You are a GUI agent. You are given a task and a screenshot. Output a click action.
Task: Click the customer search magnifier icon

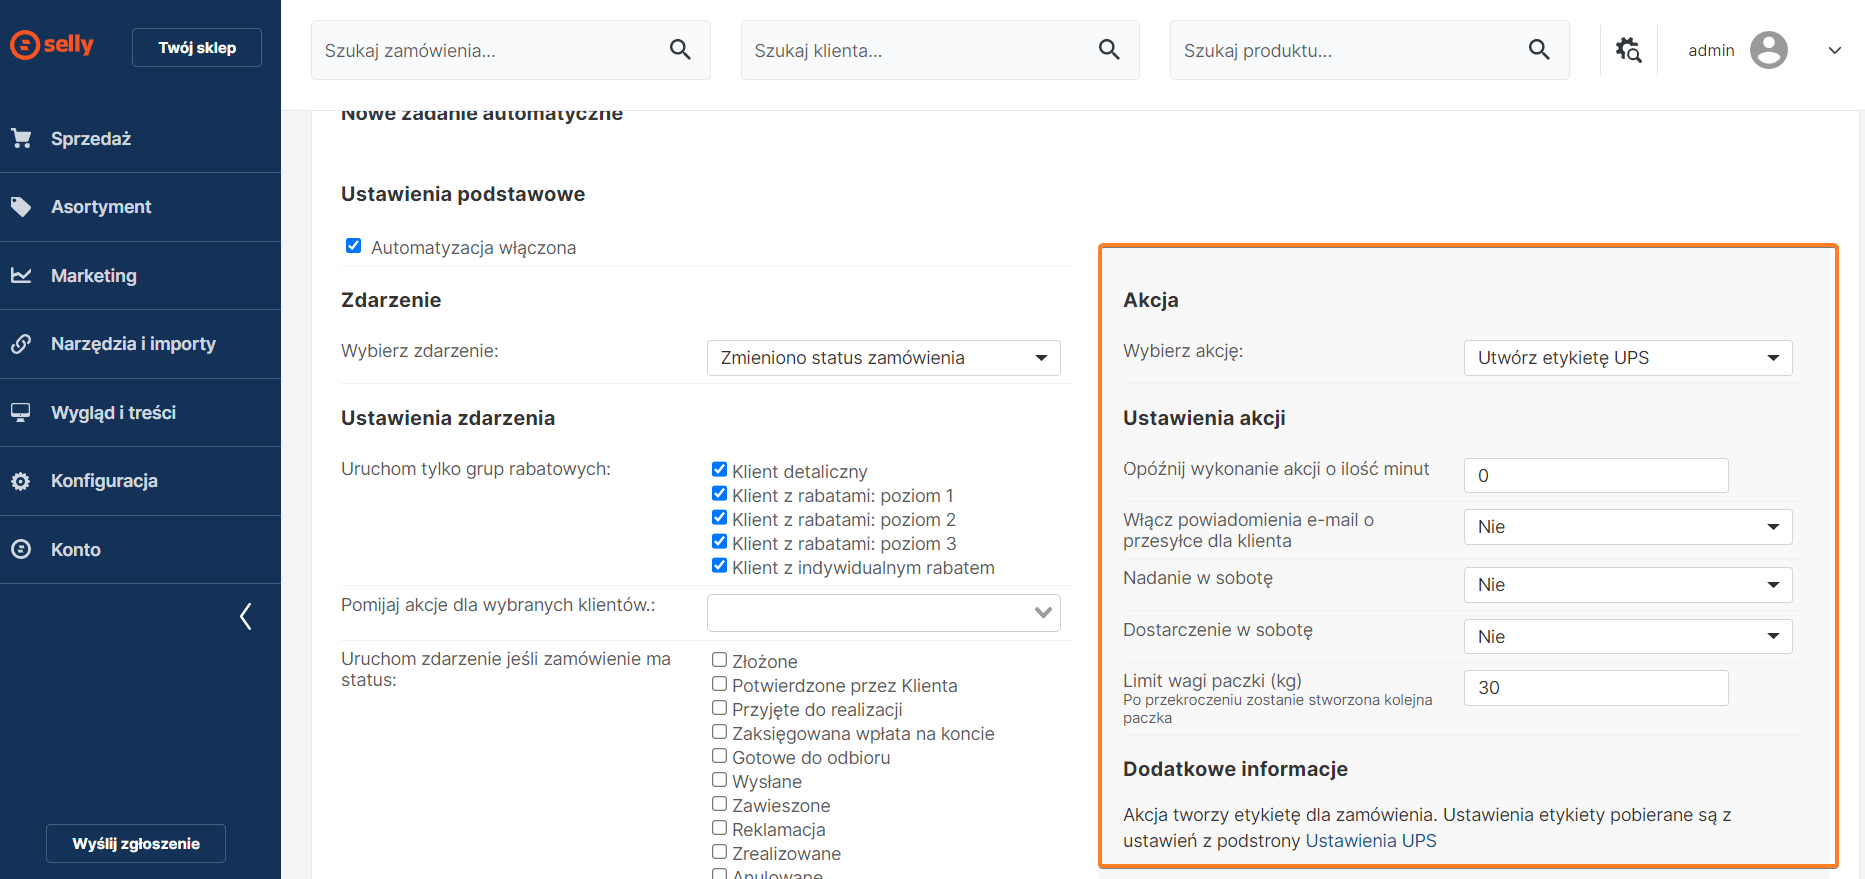(x=1109, y=50)
